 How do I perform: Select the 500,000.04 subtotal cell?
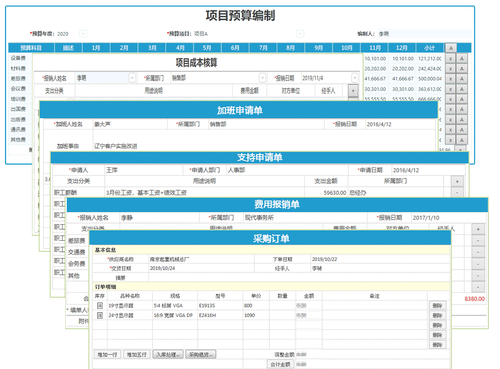[430, 79]
